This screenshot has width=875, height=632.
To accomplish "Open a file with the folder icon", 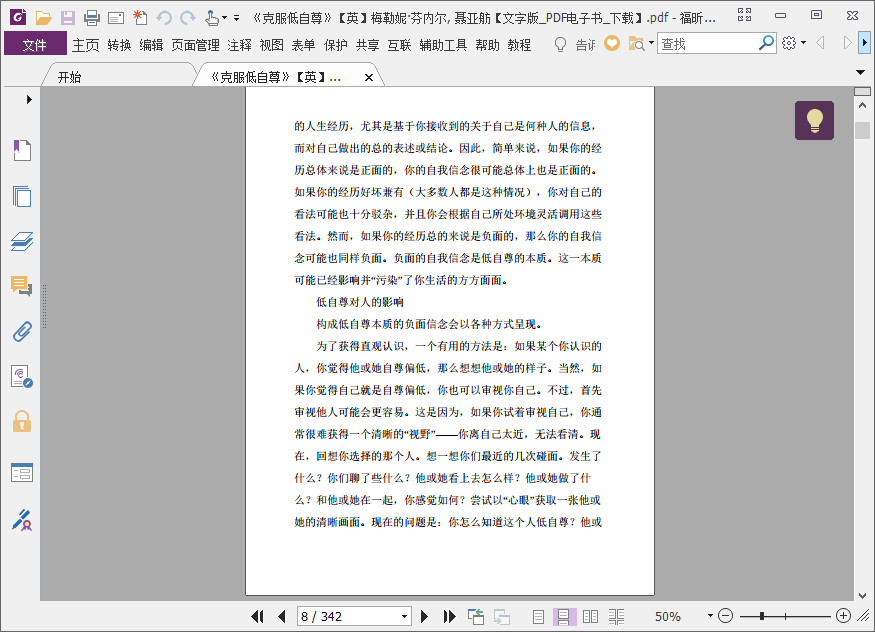I will (44, 18).
